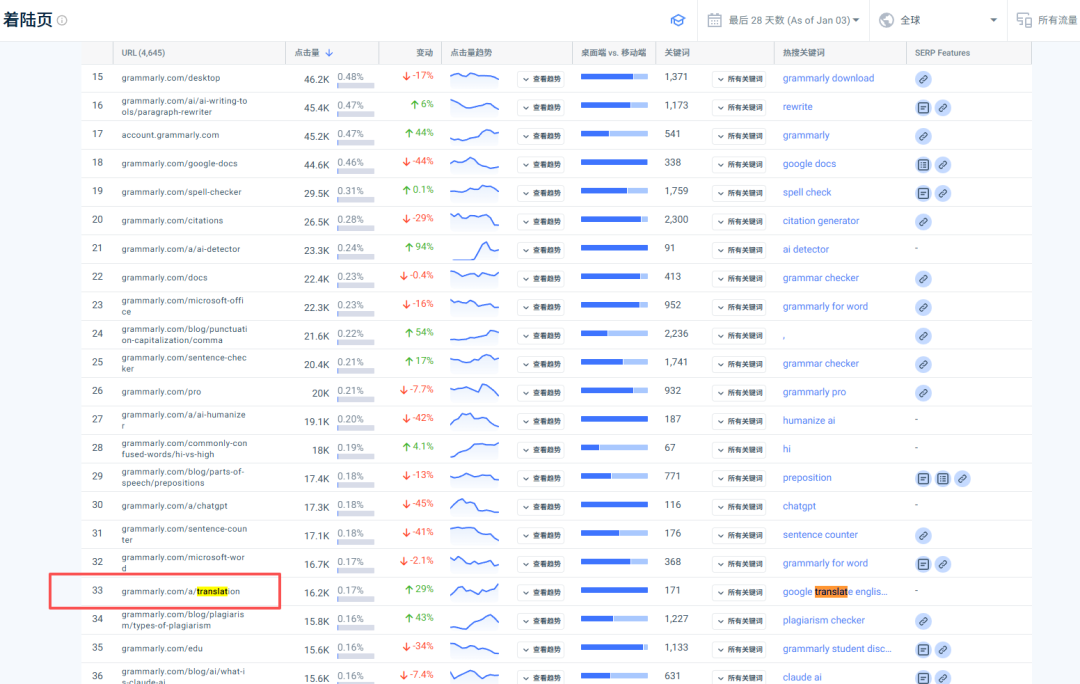Viewport: 1080px width, 684px height.
Task: Click the 'citation generator' keyword link
Action: tap(820, 220)
